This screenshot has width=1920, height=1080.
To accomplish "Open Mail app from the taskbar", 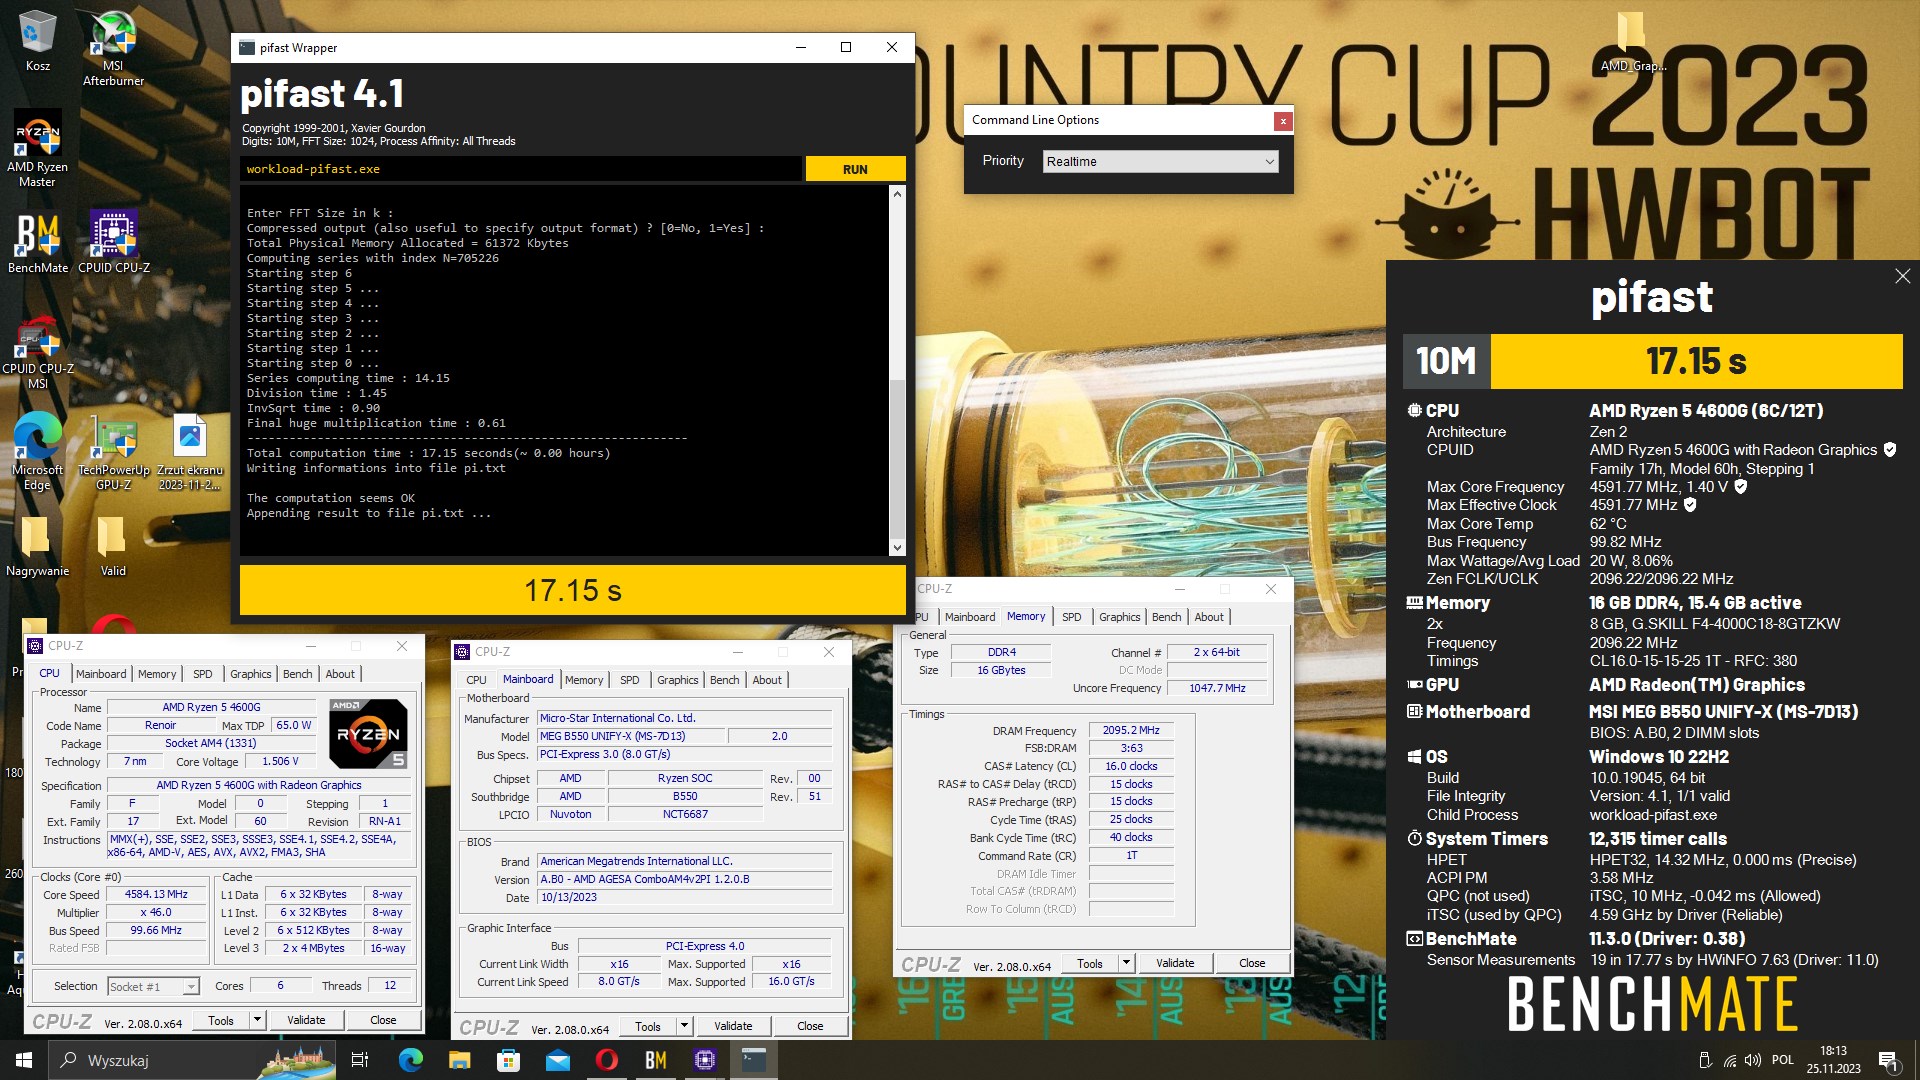I will [557, 1060].
